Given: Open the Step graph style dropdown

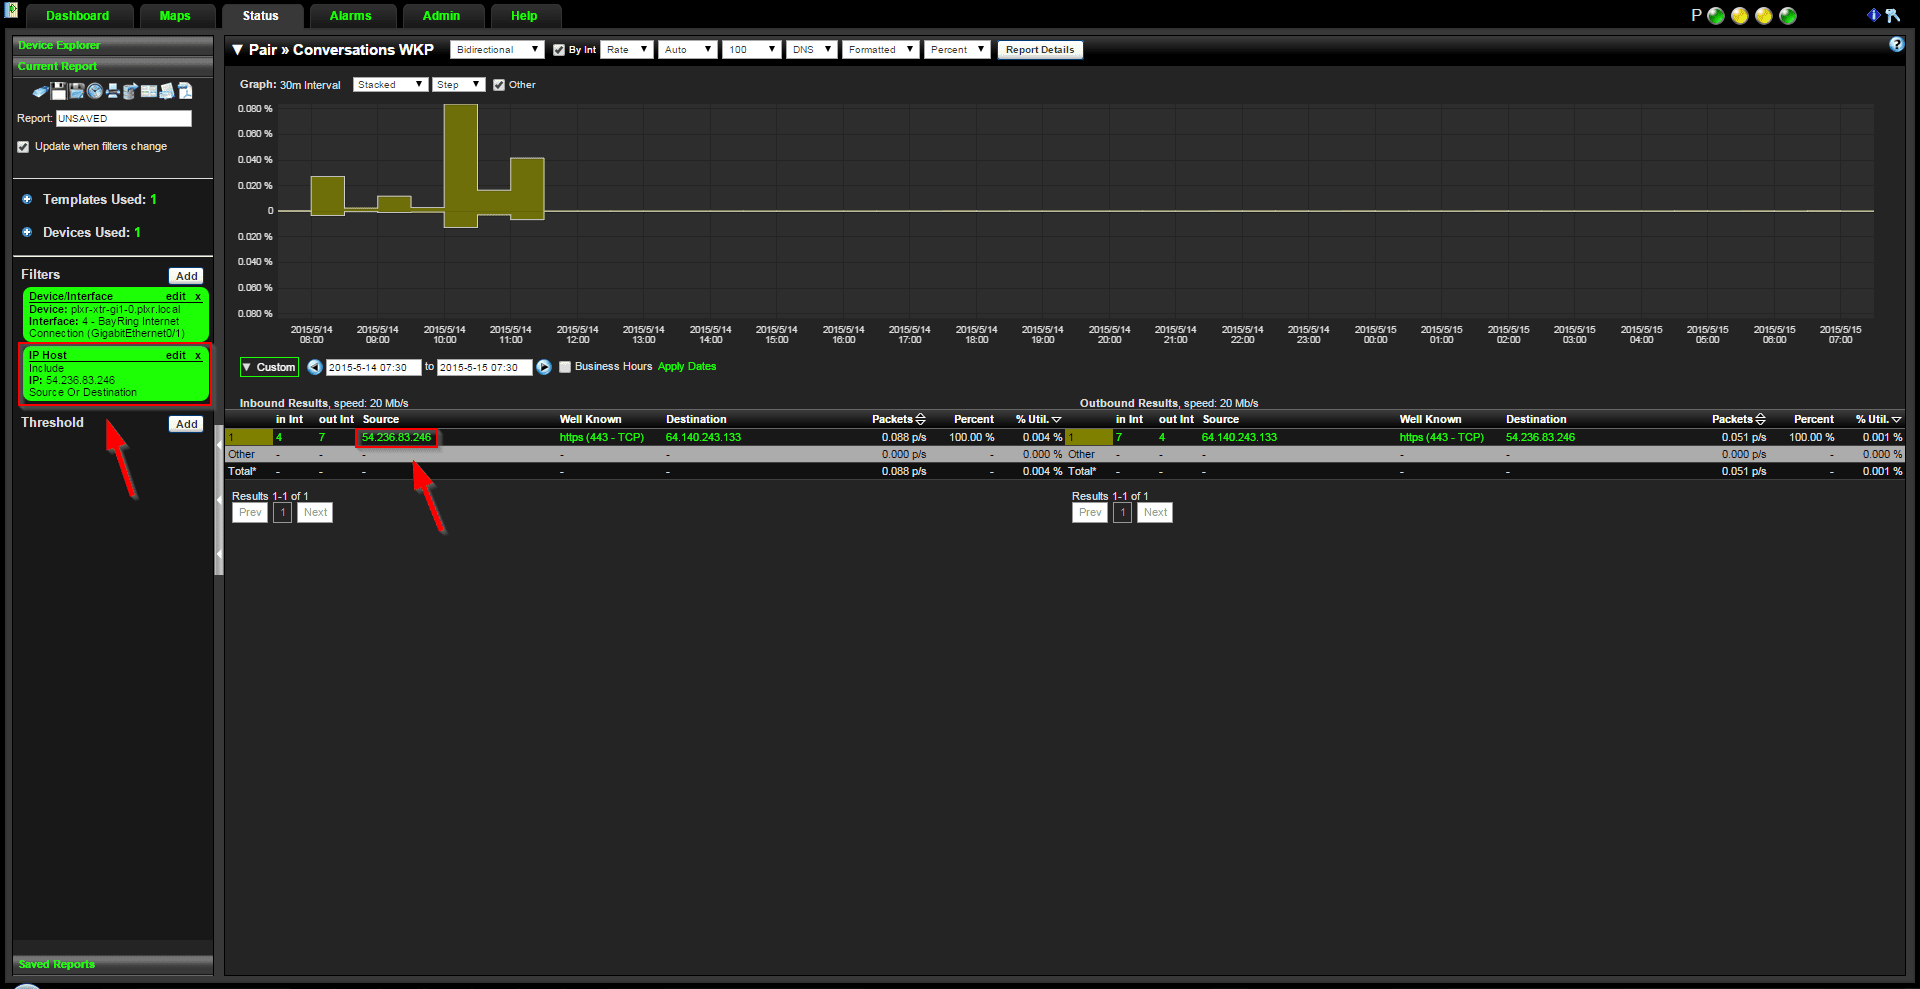Looking at the screenshot, I should pos(459,85).
